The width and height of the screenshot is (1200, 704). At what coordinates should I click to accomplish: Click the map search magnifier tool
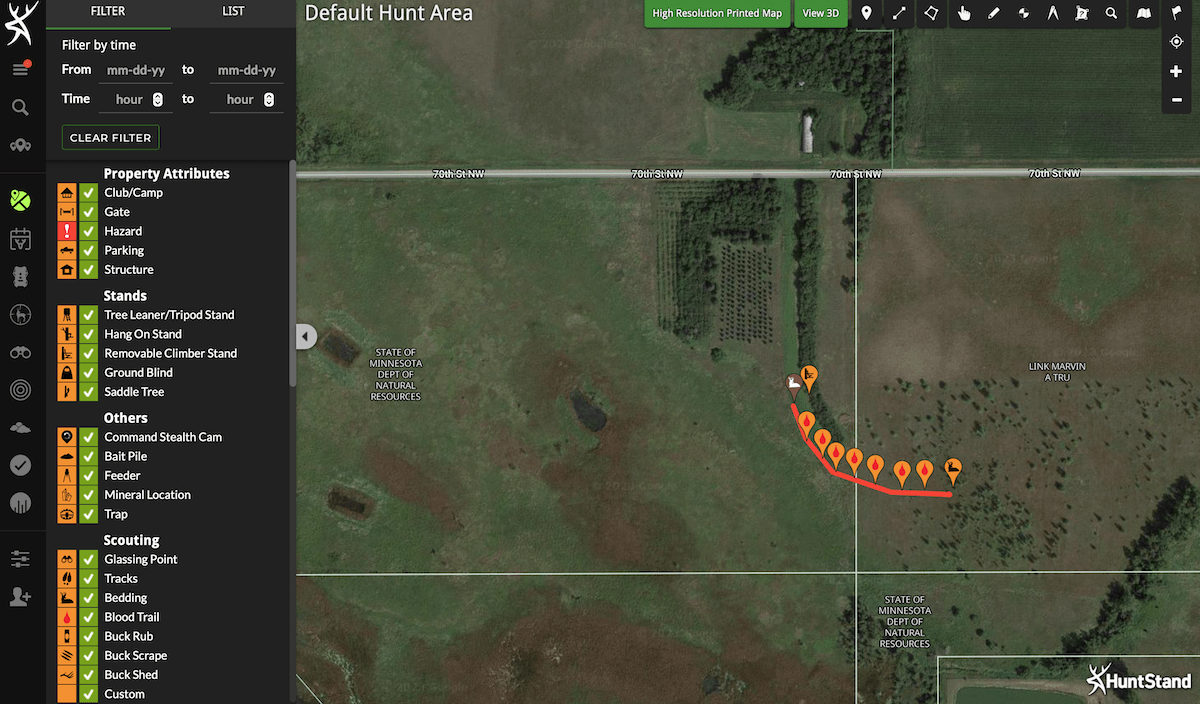pos(1112,14)
